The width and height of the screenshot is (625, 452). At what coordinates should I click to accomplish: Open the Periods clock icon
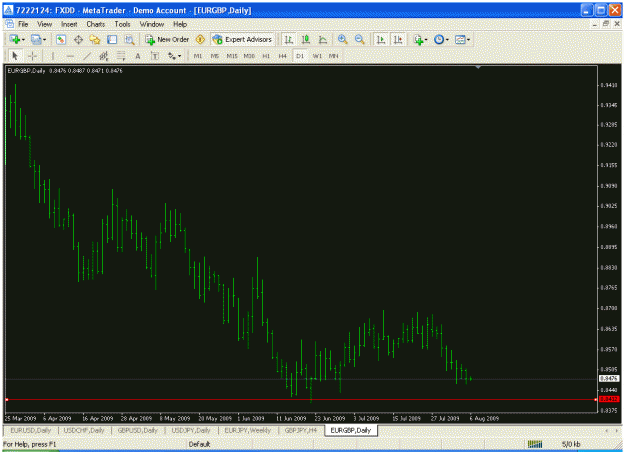coord(439,39)
